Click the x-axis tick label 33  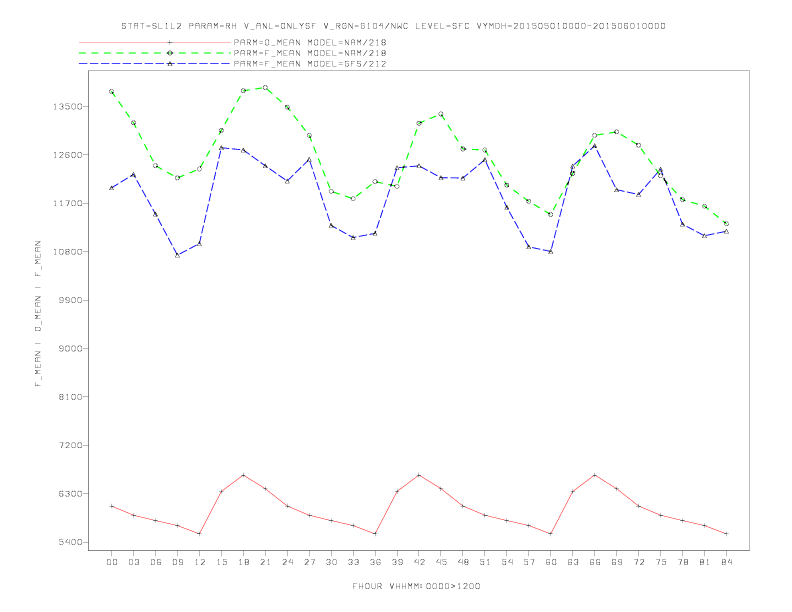point(353,562)
